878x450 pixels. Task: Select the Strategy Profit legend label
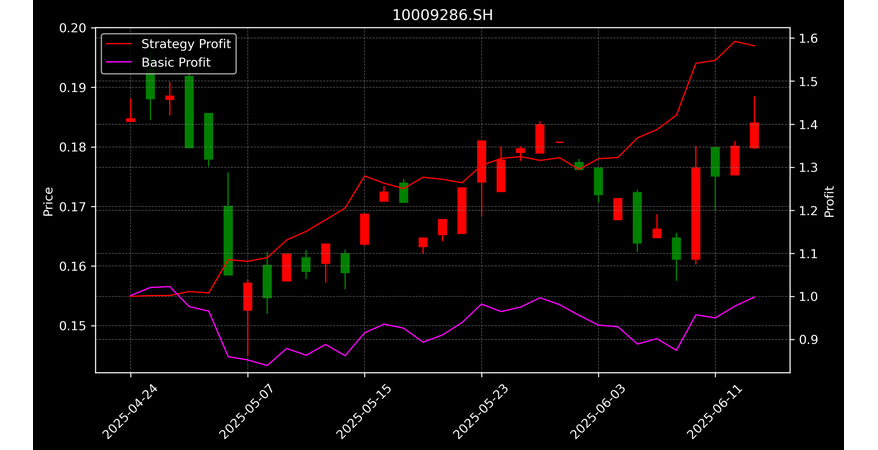click(x=186, y=44)
